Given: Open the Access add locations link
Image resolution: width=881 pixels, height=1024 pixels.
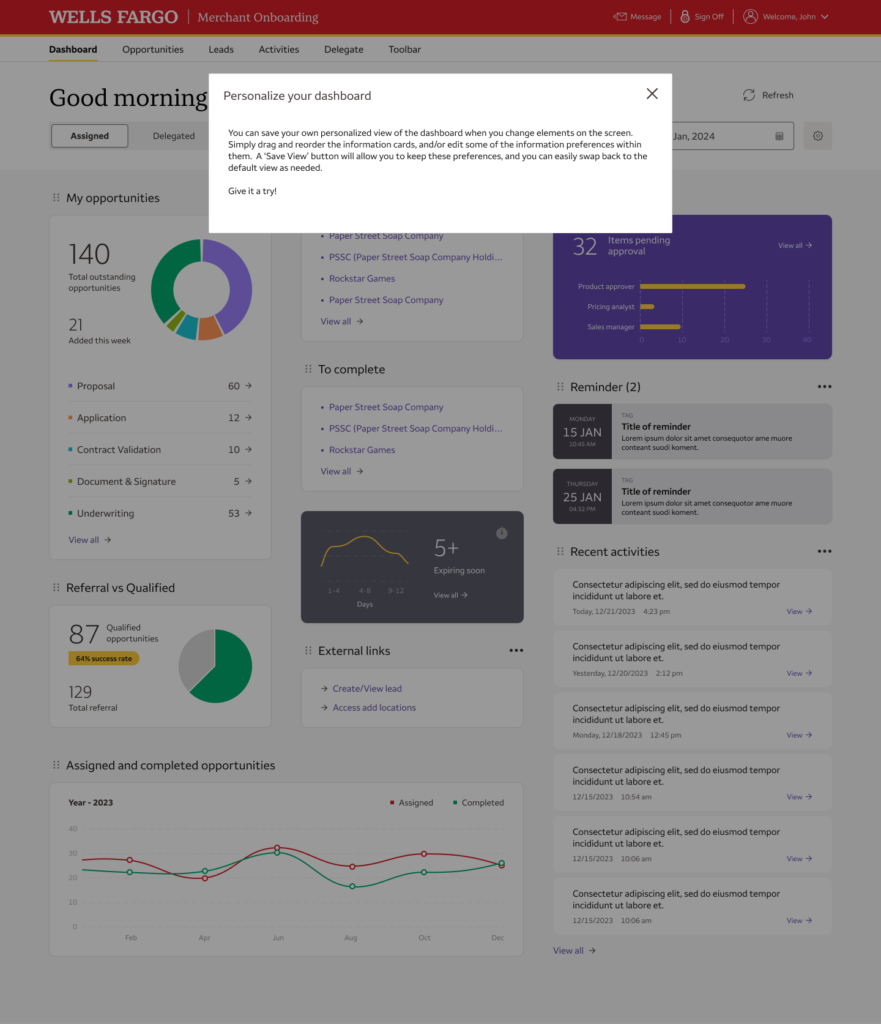Looking at the screenshot, I should pos(374,707).
